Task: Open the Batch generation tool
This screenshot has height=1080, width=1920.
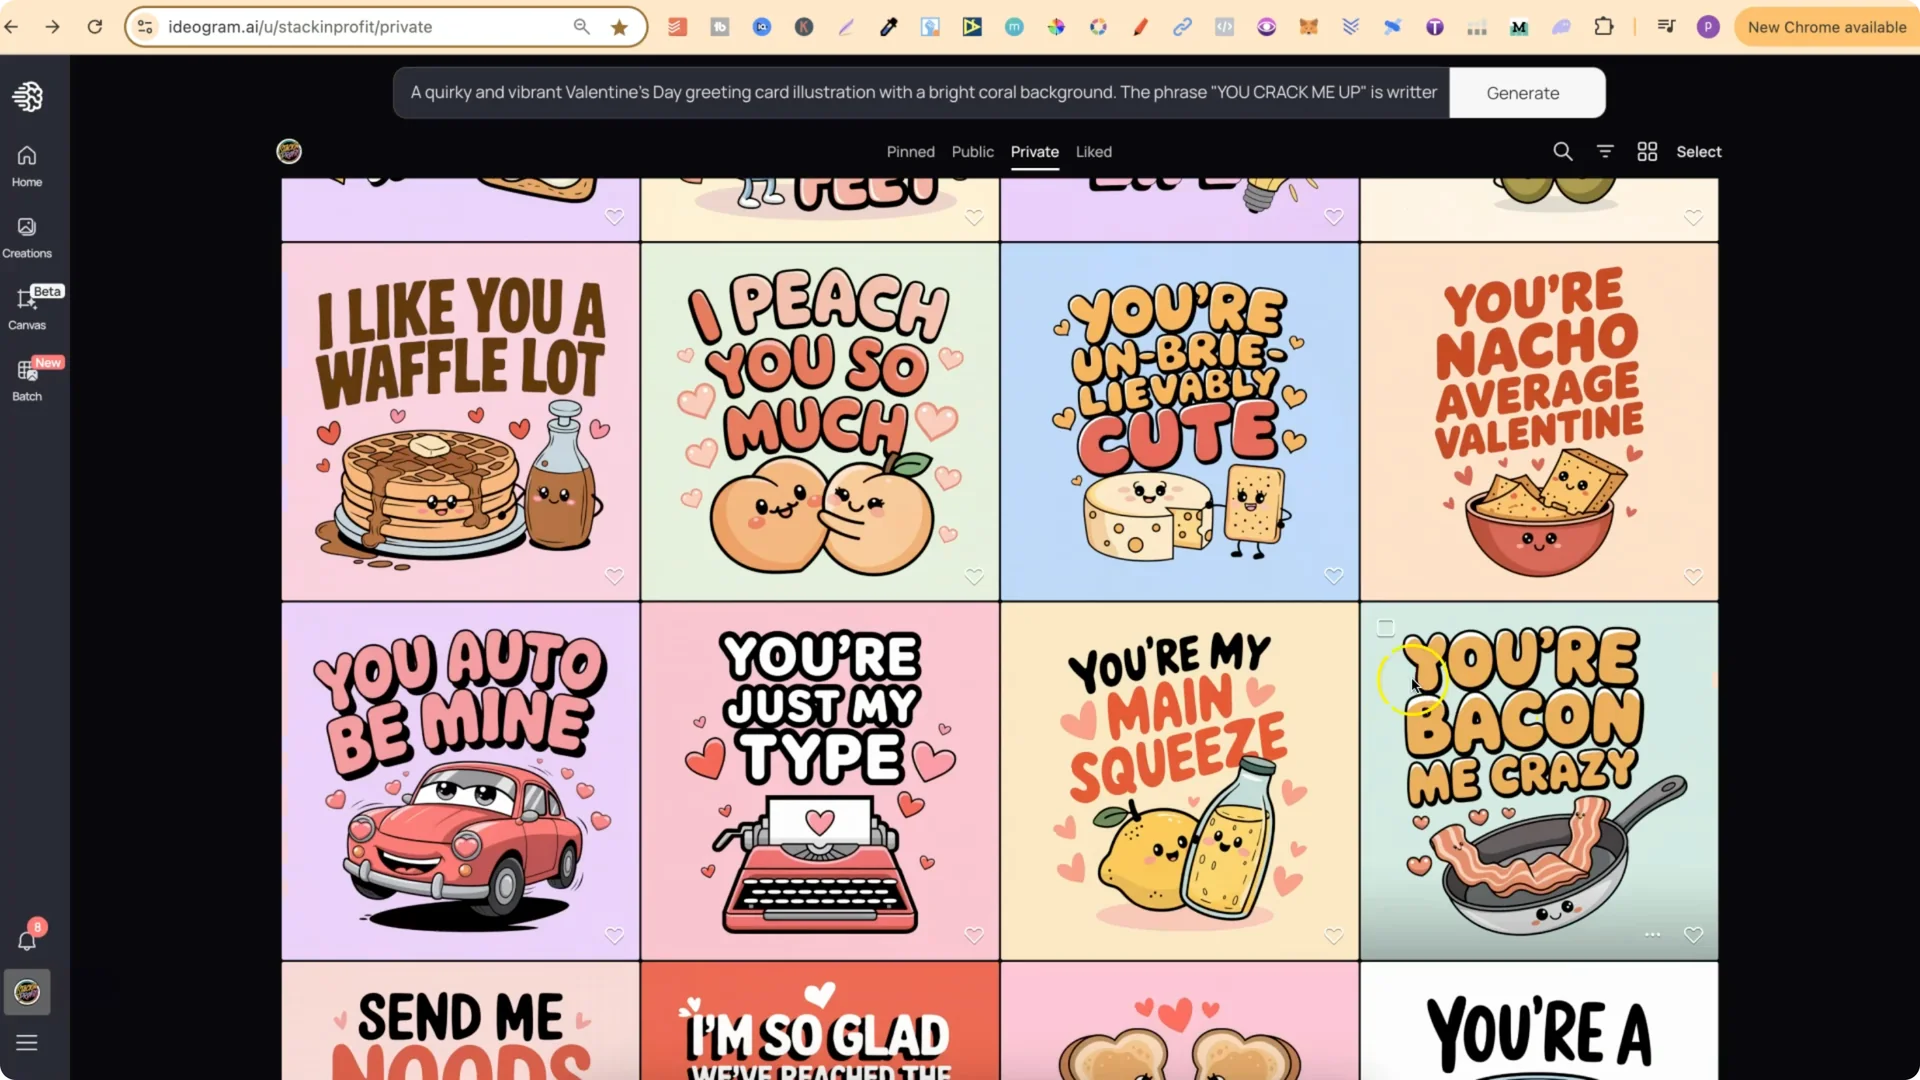Action: pyautogui.click(x=27, y=378)
